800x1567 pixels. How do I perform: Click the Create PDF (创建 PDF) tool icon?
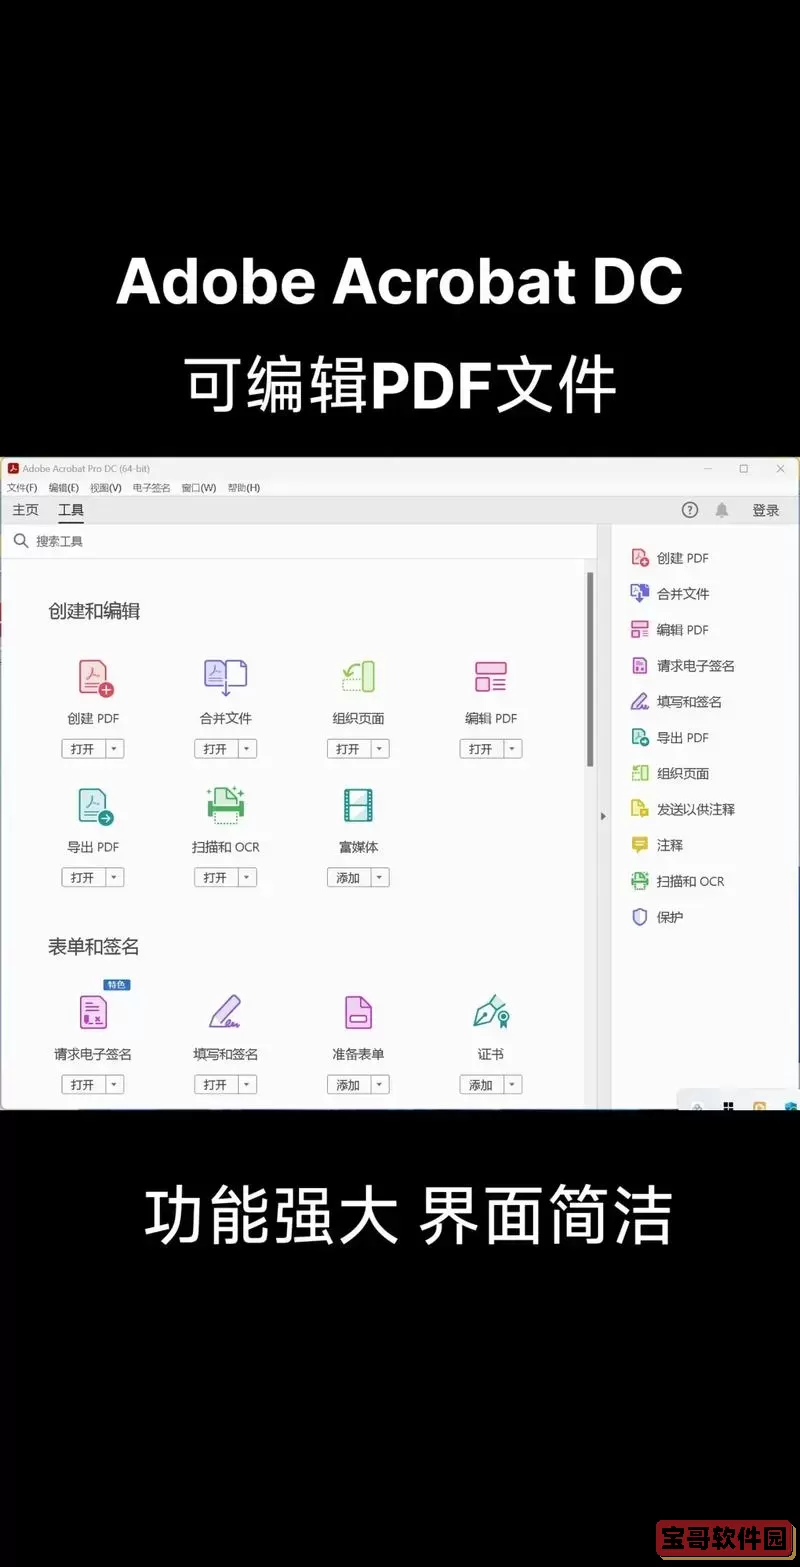(94, 678)
